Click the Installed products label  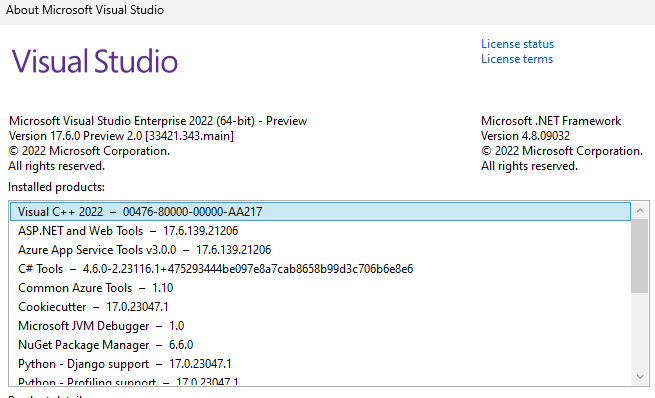click(x=56, y=187)
